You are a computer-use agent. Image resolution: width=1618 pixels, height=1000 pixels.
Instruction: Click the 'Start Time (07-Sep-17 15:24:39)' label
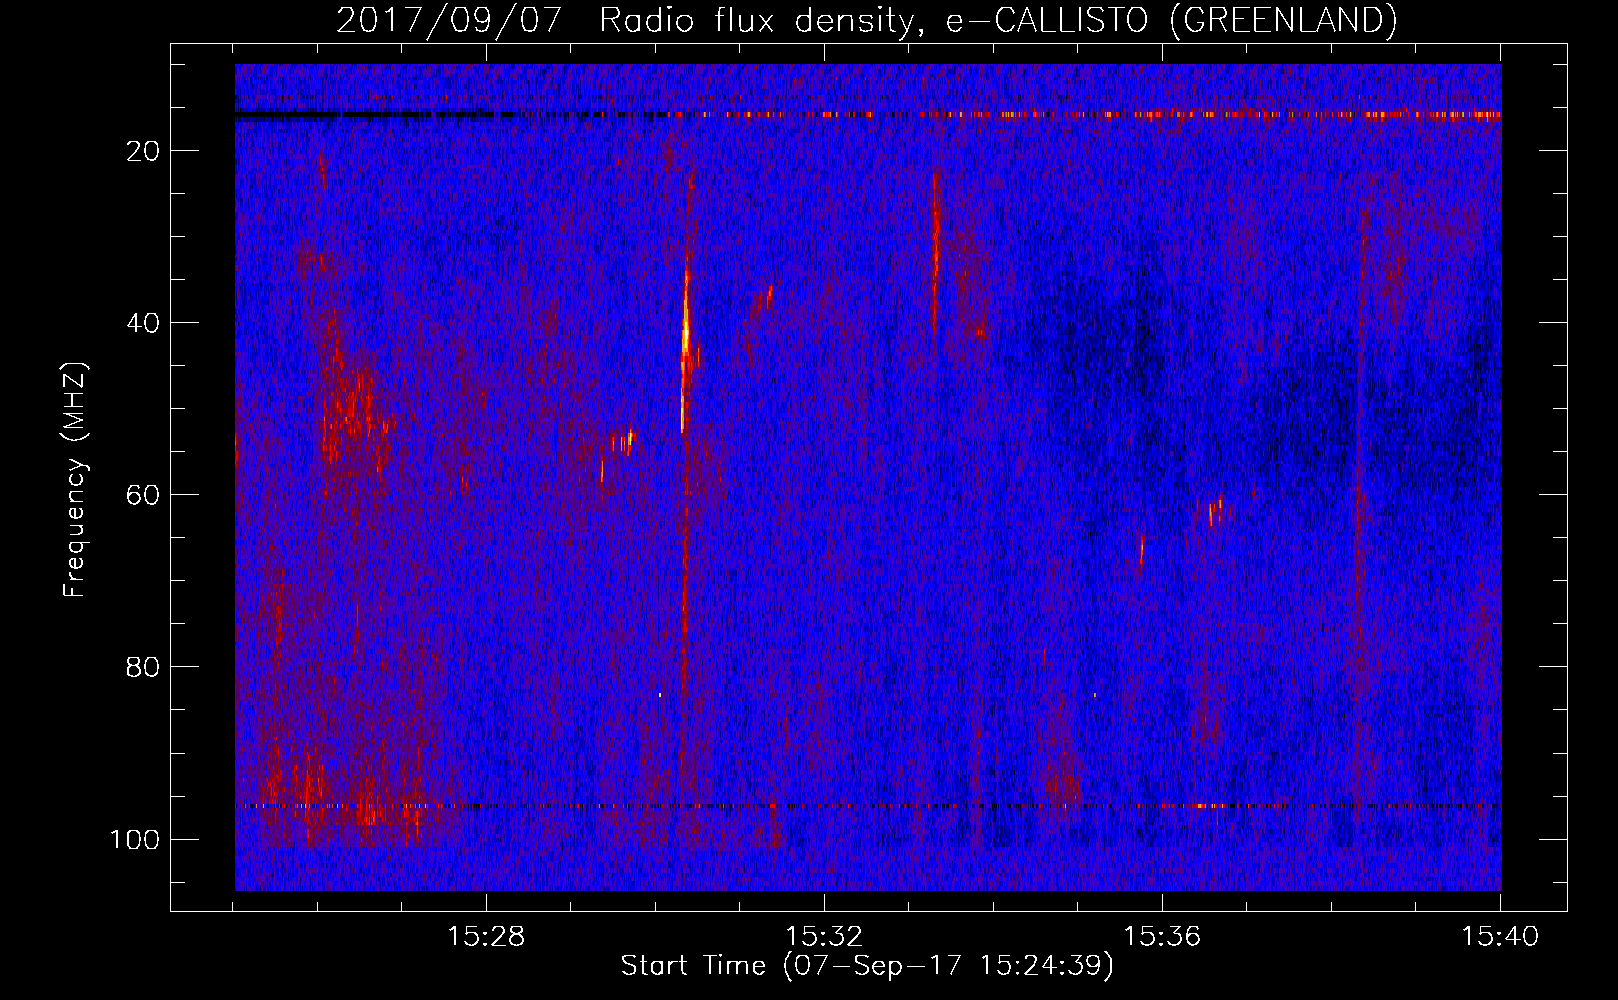click(x=867, y=966)
